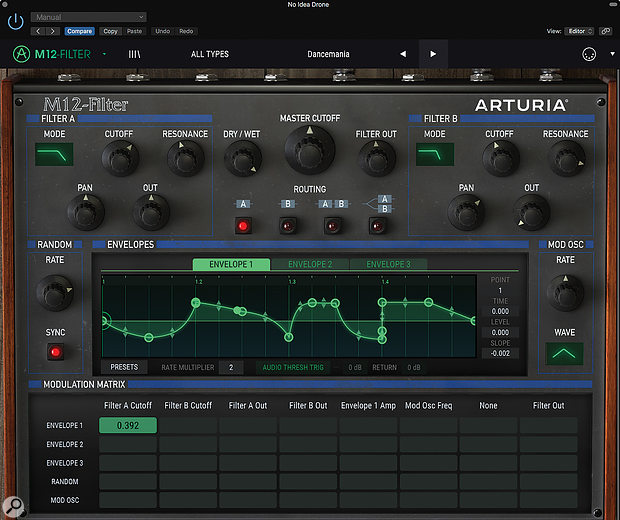Click the Filter B Pan knob
This screenshot has width=620, height=520.
[467, 213]
